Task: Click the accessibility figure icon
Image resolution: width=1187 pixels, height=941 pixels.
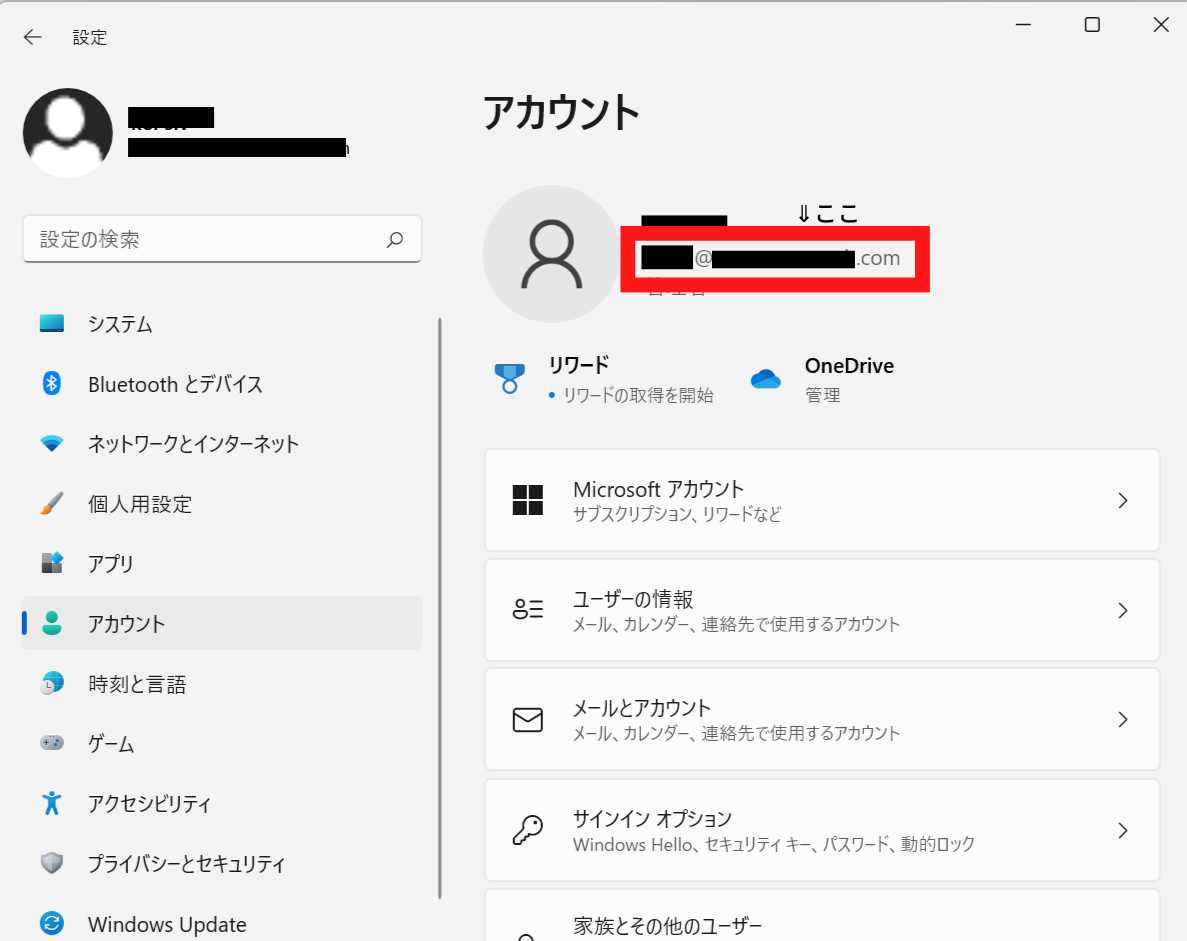Action: pyautogui.click(x=52, y=803)
